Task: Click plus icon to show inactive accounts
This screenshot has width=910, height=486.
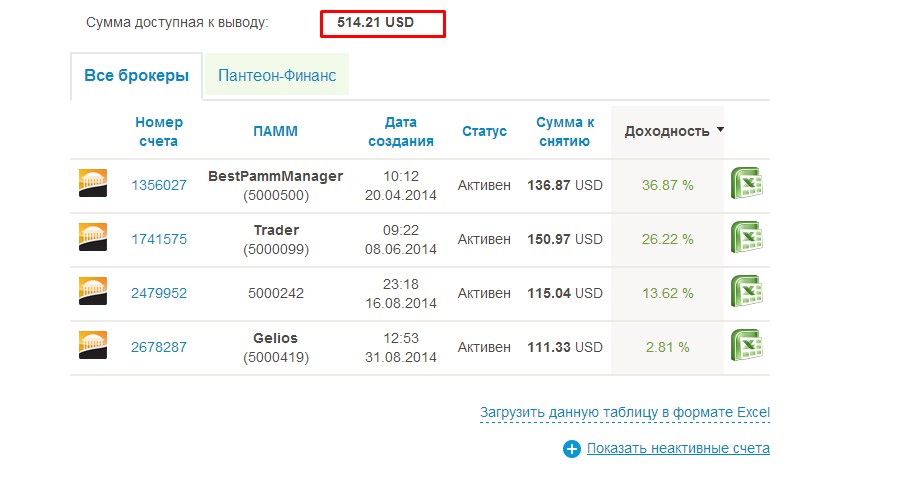Action: (x=572, y=449)
